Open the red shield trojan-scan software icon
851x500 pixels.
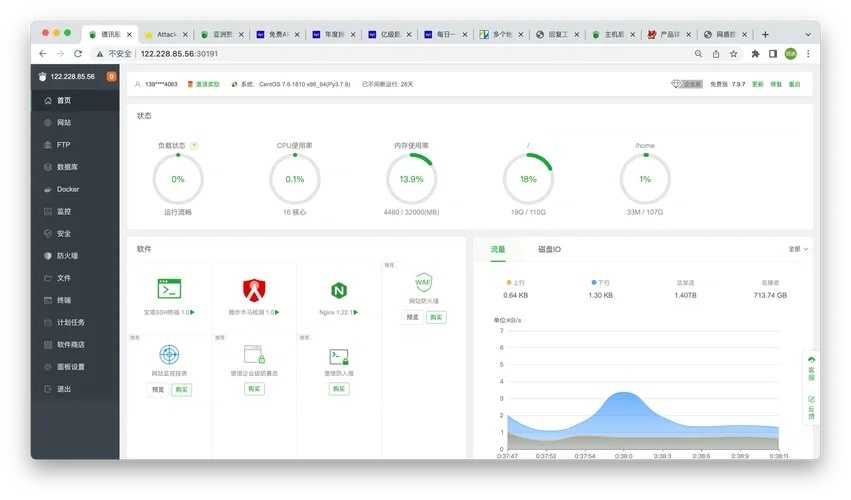[x=254, y=290]
